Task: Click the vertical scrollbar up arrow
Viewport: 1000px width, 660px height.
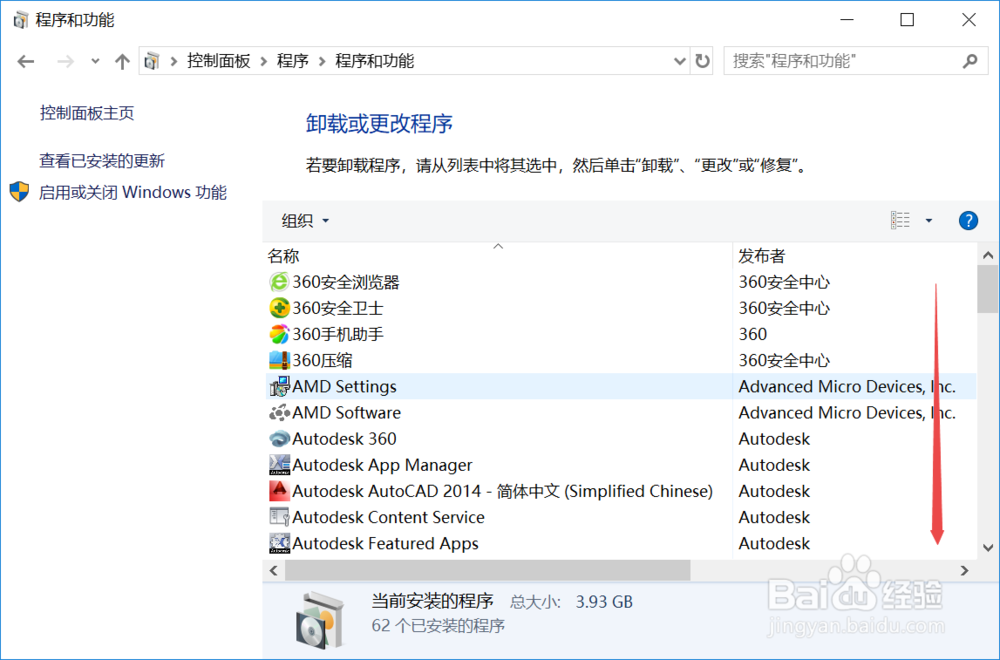Action: coord(988,255)
